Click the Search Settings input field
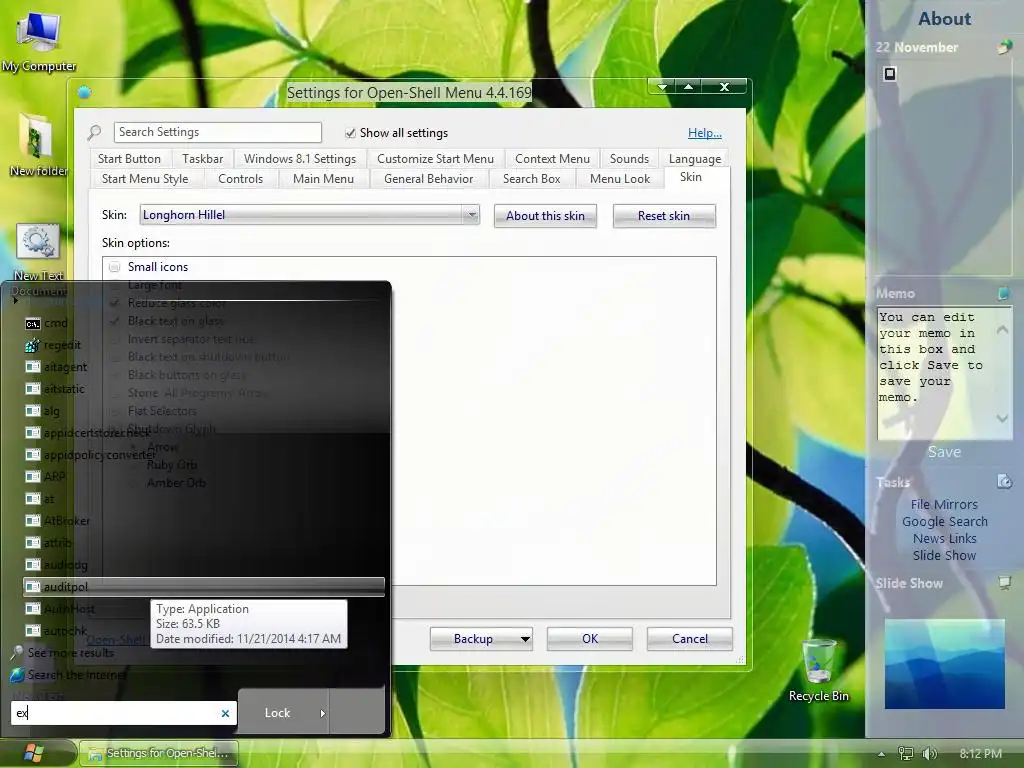Screen dimensions: 1024x768 click(x=217, y=133)
